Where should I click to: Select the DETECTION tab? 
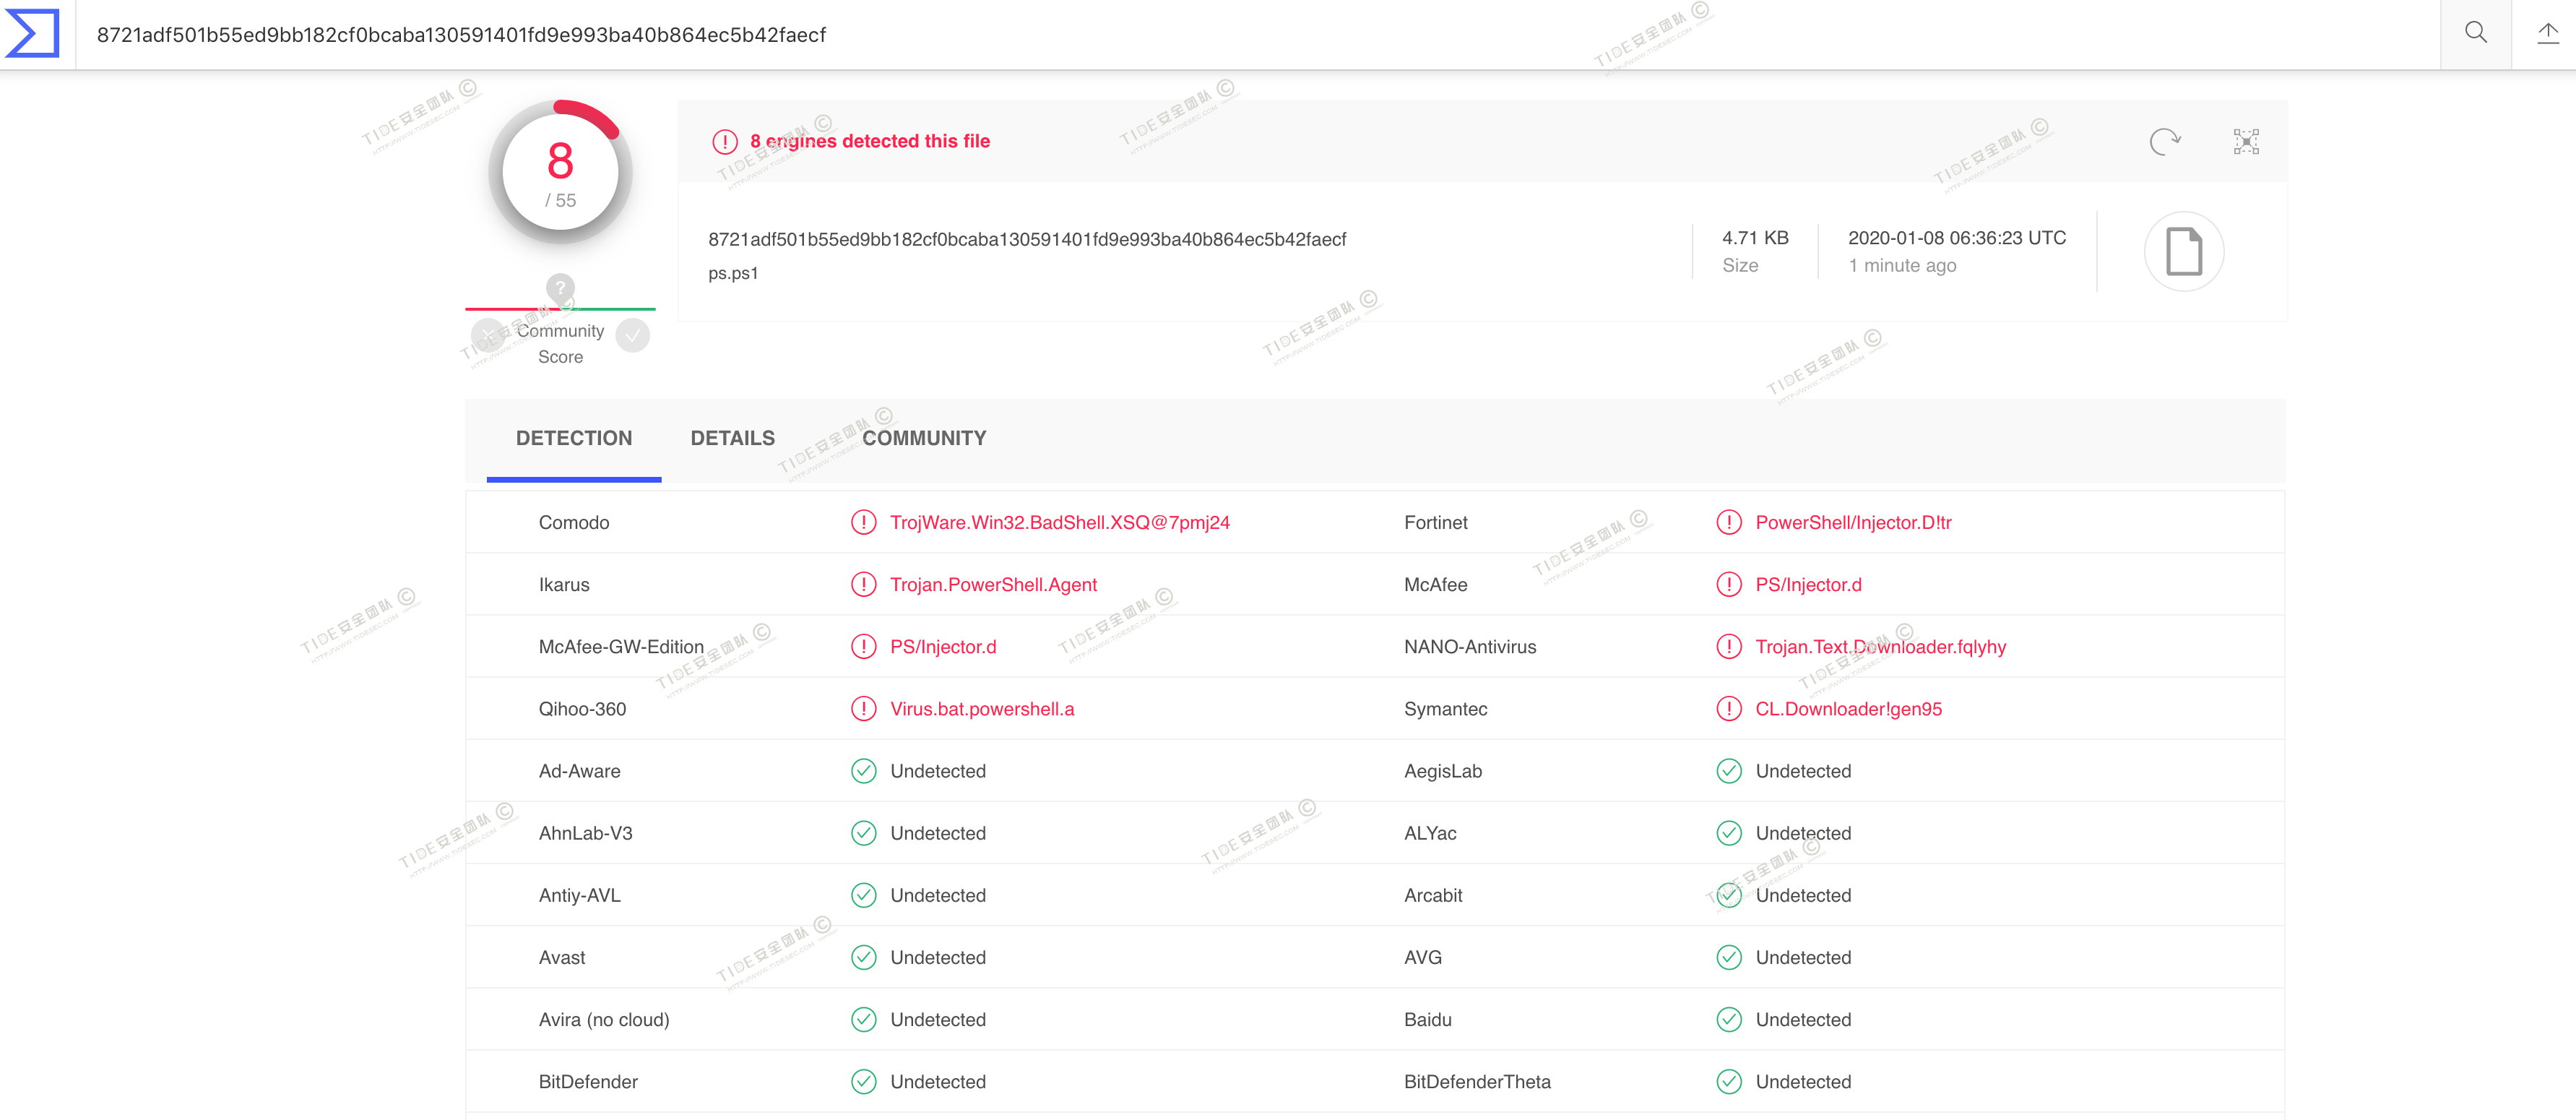point(573,438)
